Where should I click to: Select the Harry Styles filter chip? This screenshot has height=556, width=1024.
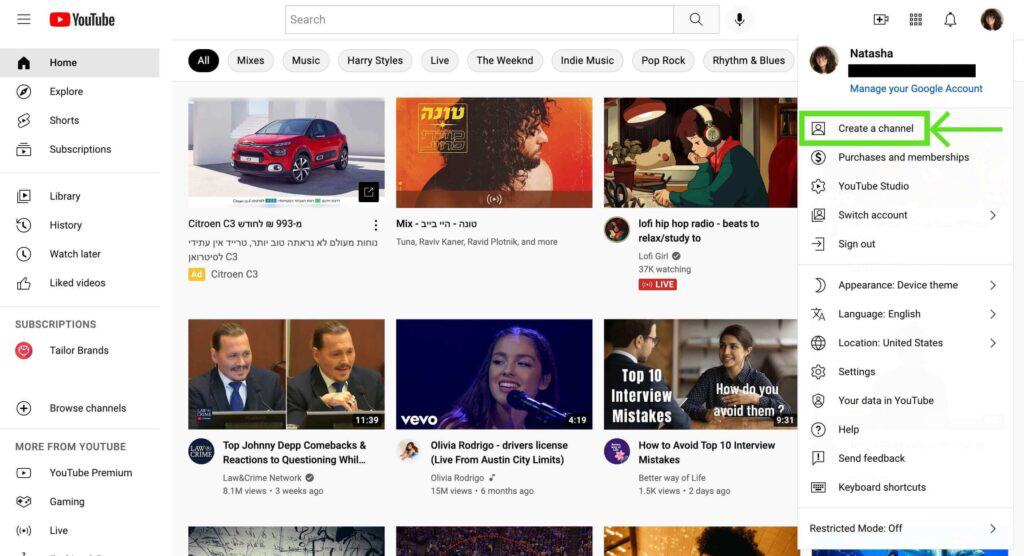(374, 60)
